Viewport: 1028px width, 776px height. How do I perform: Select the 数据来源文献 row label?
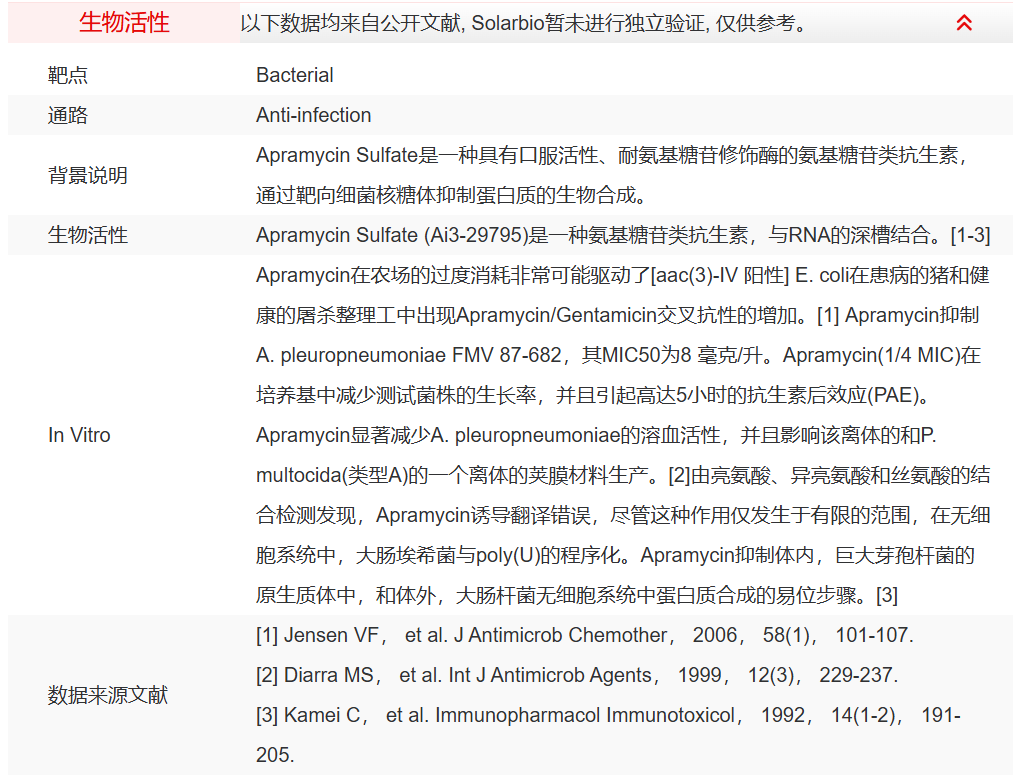point(108,695)
